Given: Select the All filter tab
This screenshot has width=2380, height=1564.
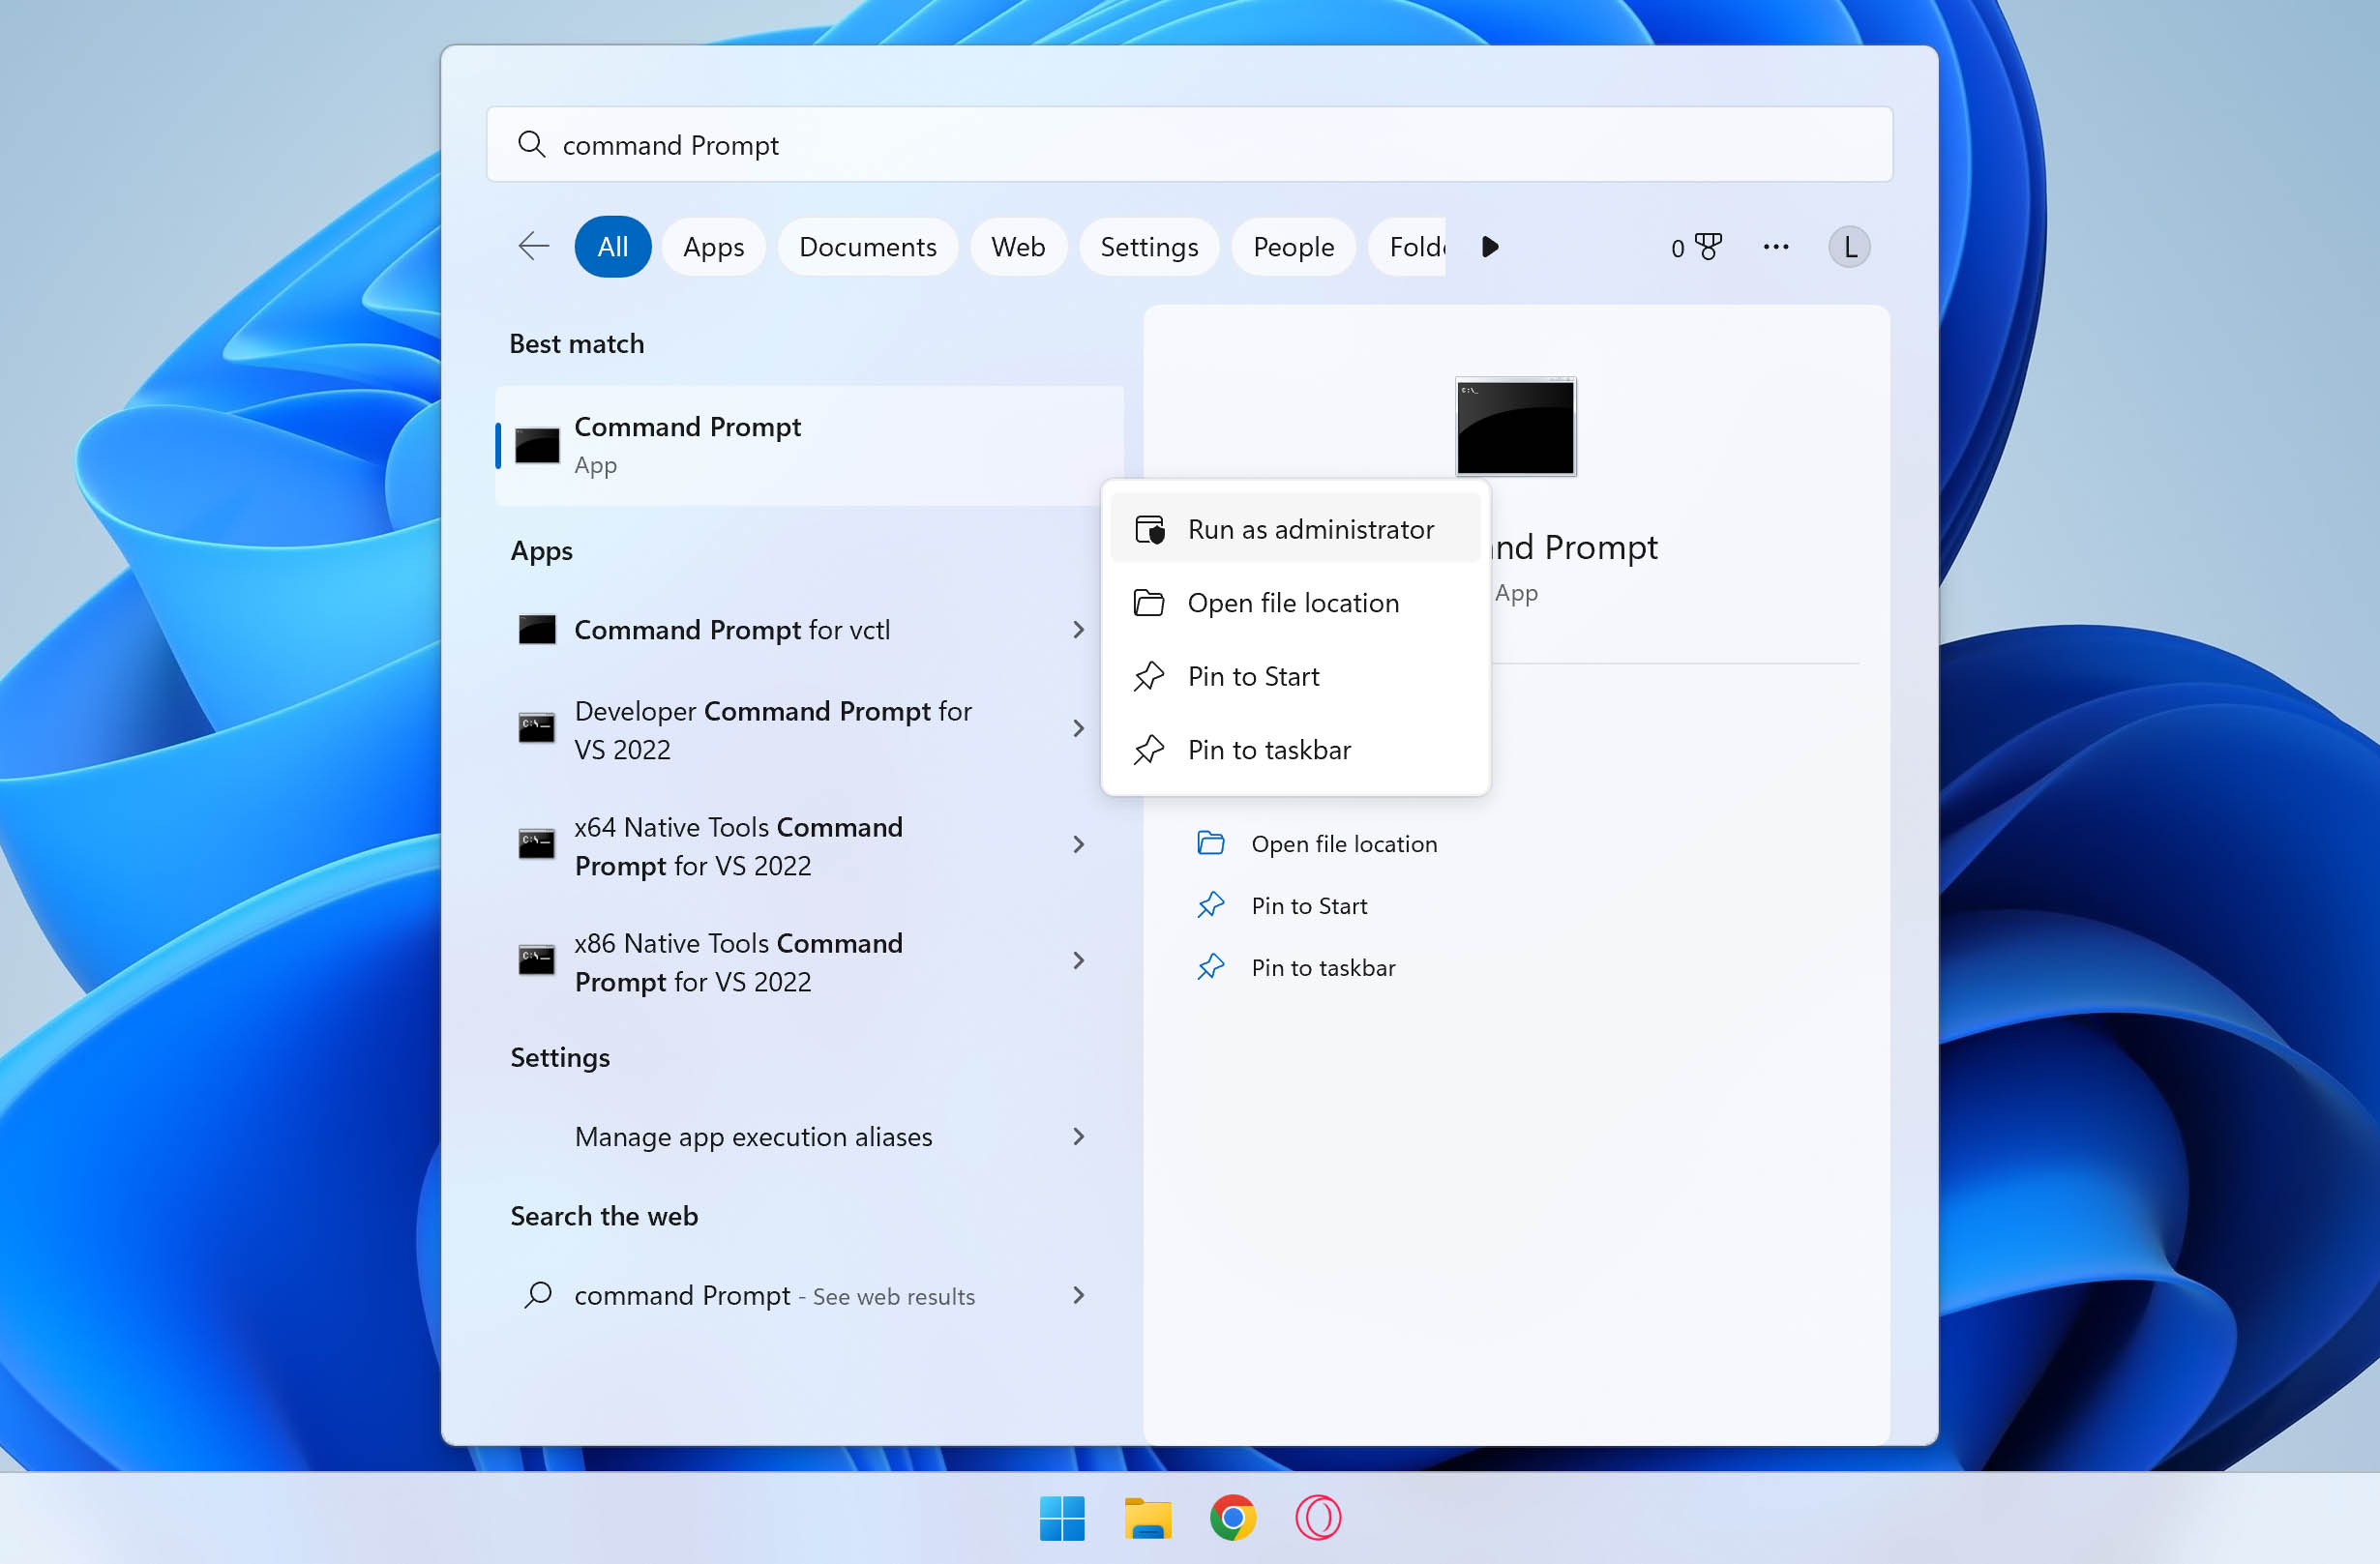Looking at the screenshot, I should (612, 246).
